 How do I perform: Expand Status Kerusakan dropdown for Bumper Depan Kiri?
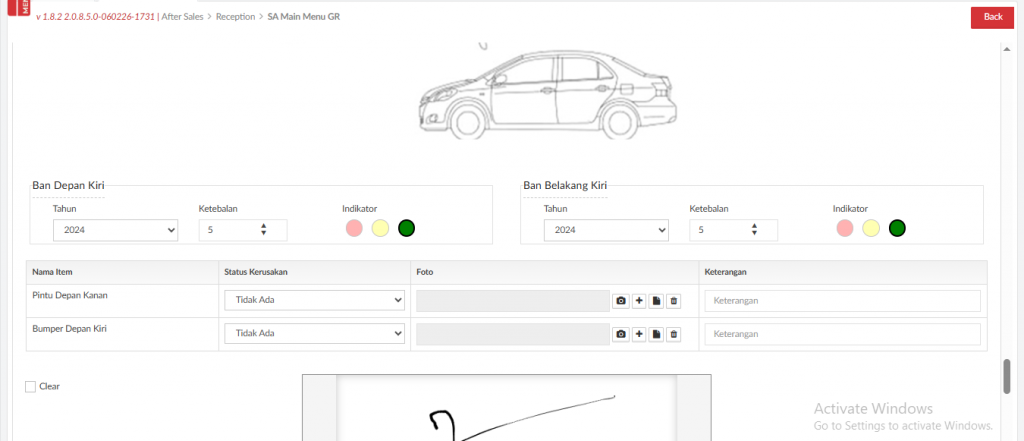(314, 334)
